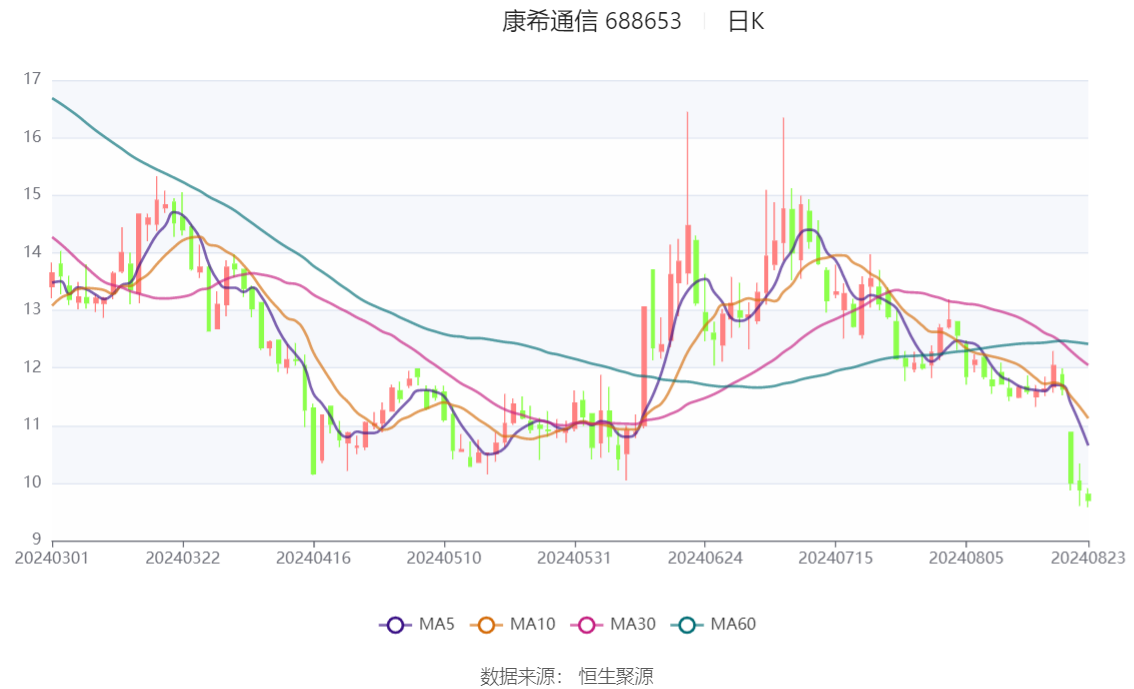Select the 20240624 date axis label
The height and width of the screenshot is (689, 1134).
[x=705, y=558]
